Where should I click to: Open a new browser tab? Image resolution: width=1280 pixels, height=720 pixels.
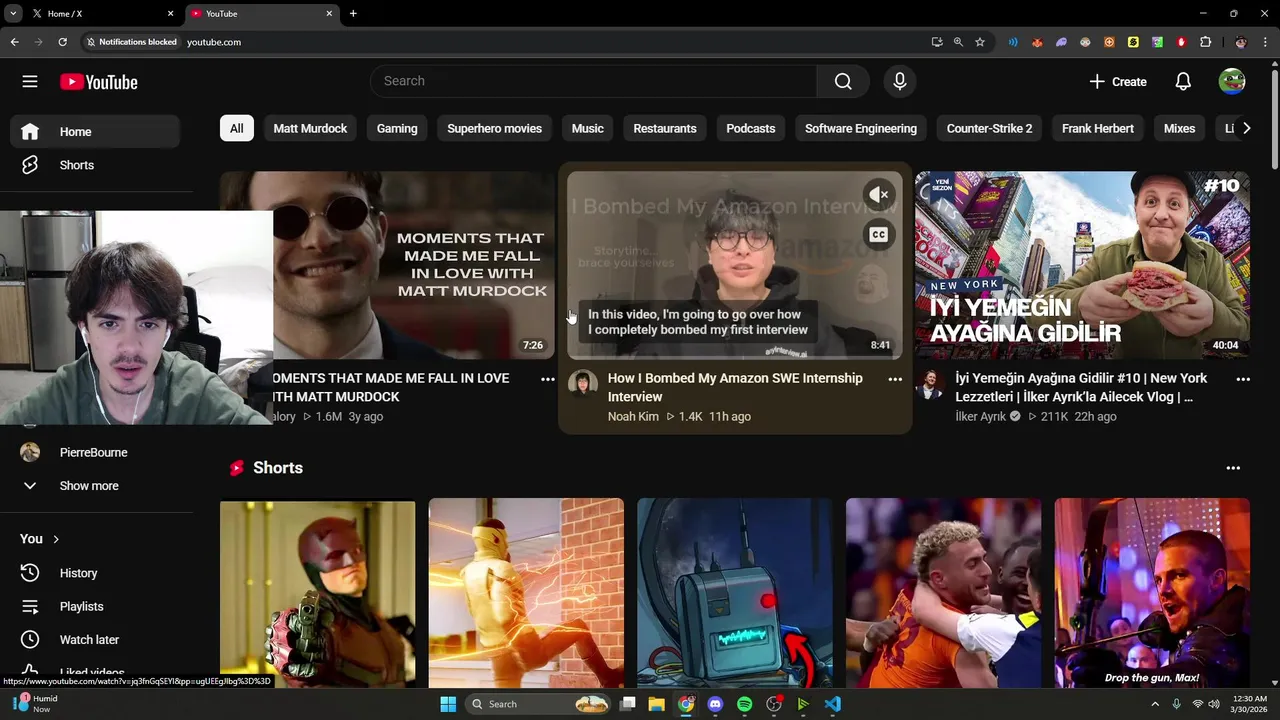353,14
